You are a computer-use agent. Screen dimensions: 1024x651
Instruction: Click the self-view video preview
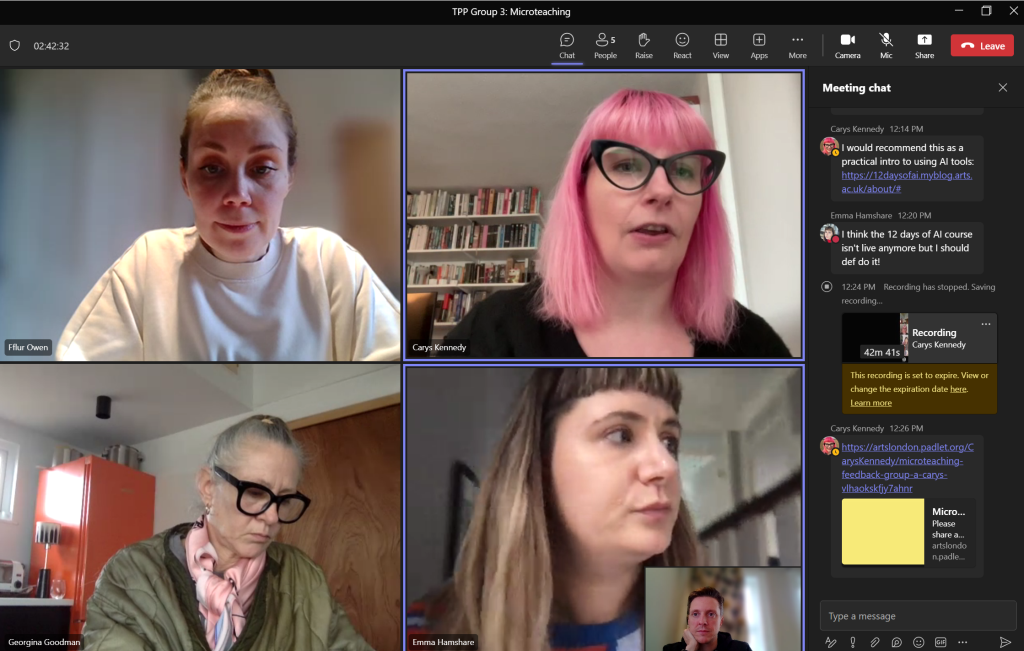724,609
